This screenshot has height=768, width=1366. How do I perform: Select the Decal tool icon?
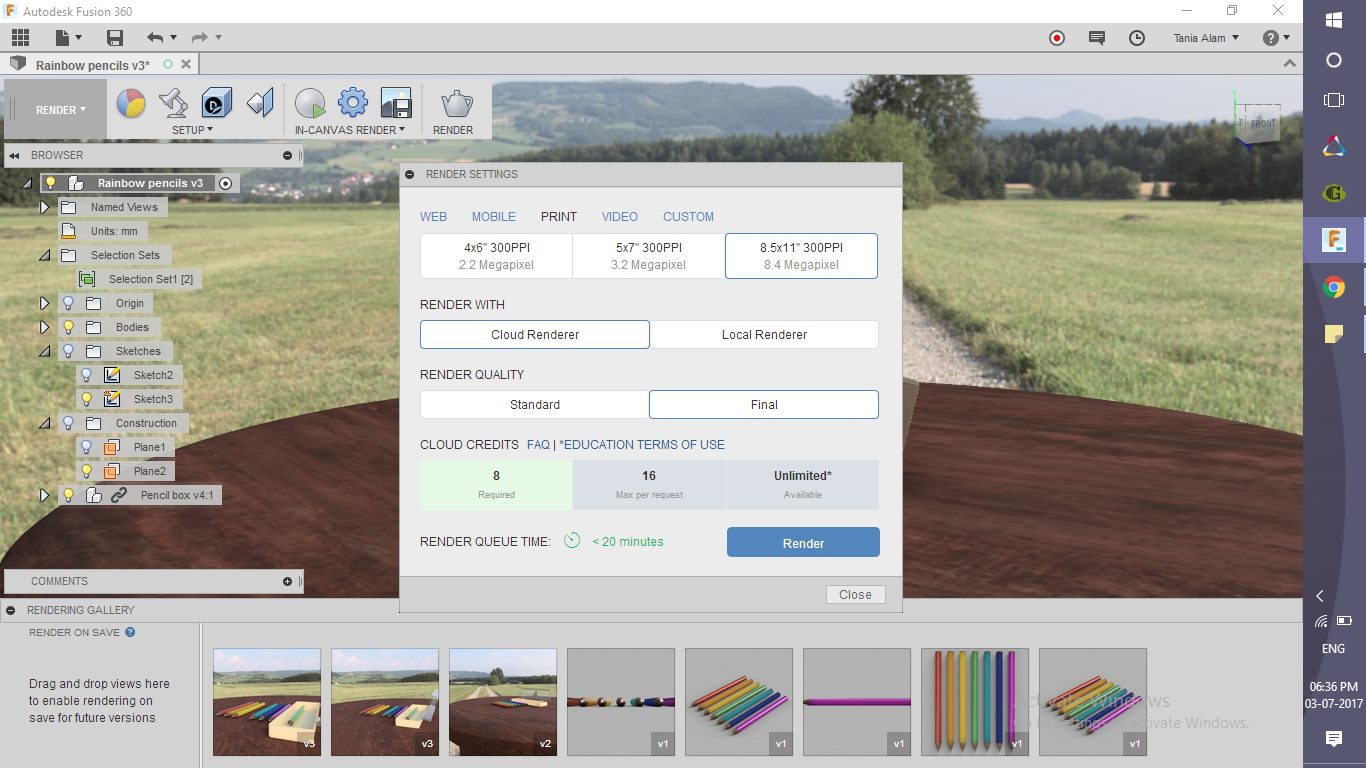pyautogui.click(x=217, y=103)
